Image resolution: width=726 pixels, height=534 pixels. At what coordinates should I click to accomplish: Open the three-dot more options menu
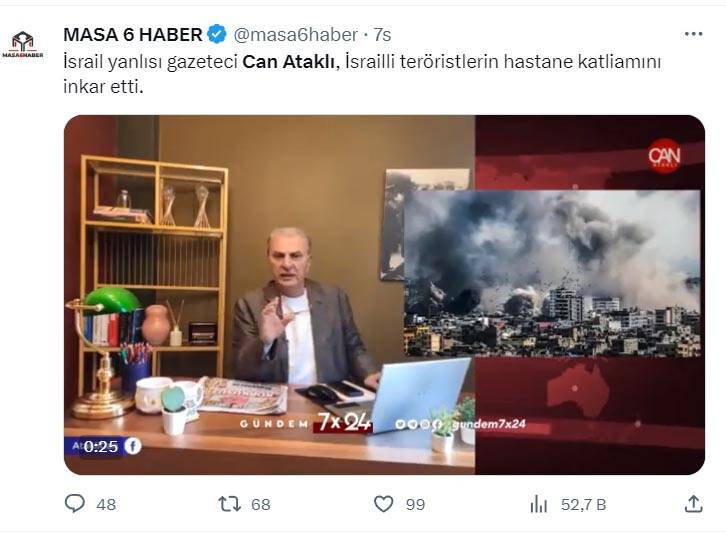(x=693, y=34)
